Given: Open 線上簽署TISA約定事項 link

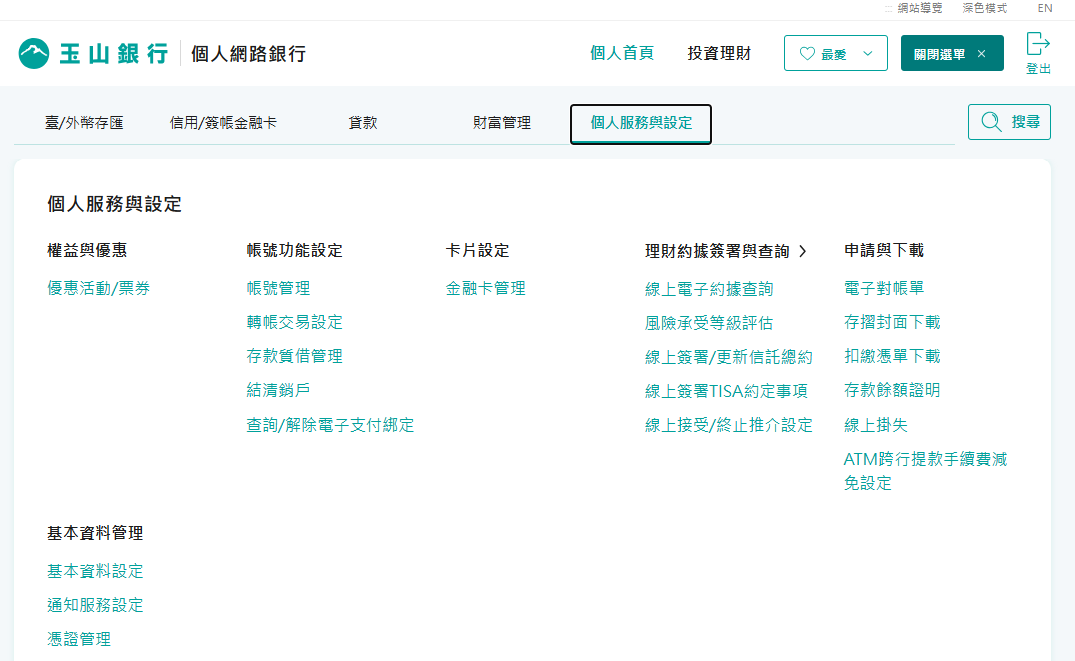Looking at the screenshot, I should point(726,391).
